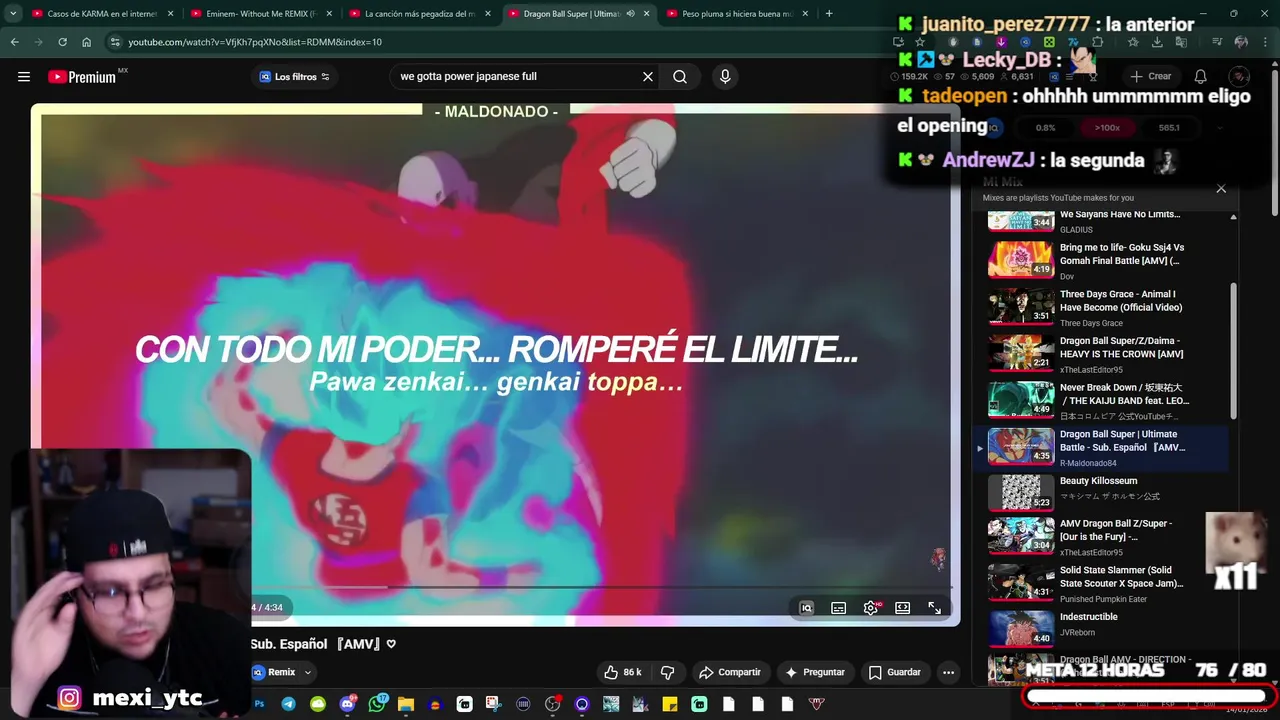Open more actions three-dot menu under video

[948, 672]
